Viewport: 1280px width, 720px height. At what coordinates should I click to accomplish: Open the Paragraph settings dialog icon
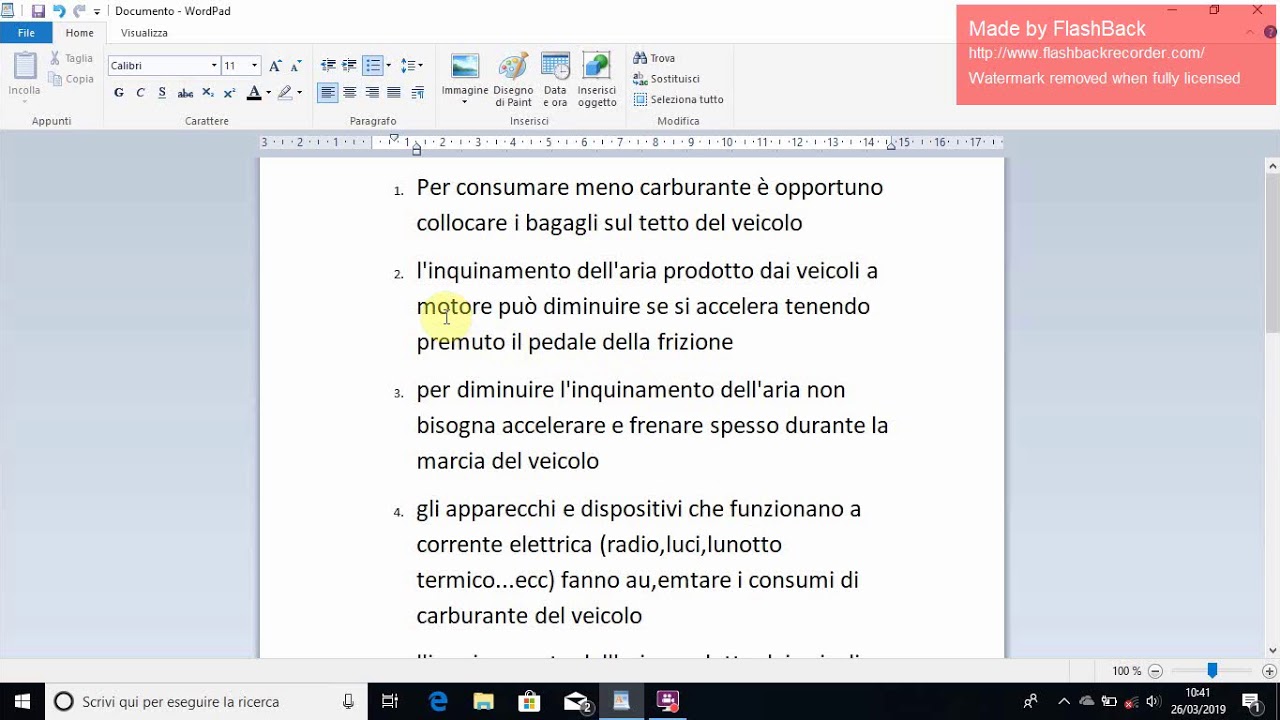click(417, 93)
